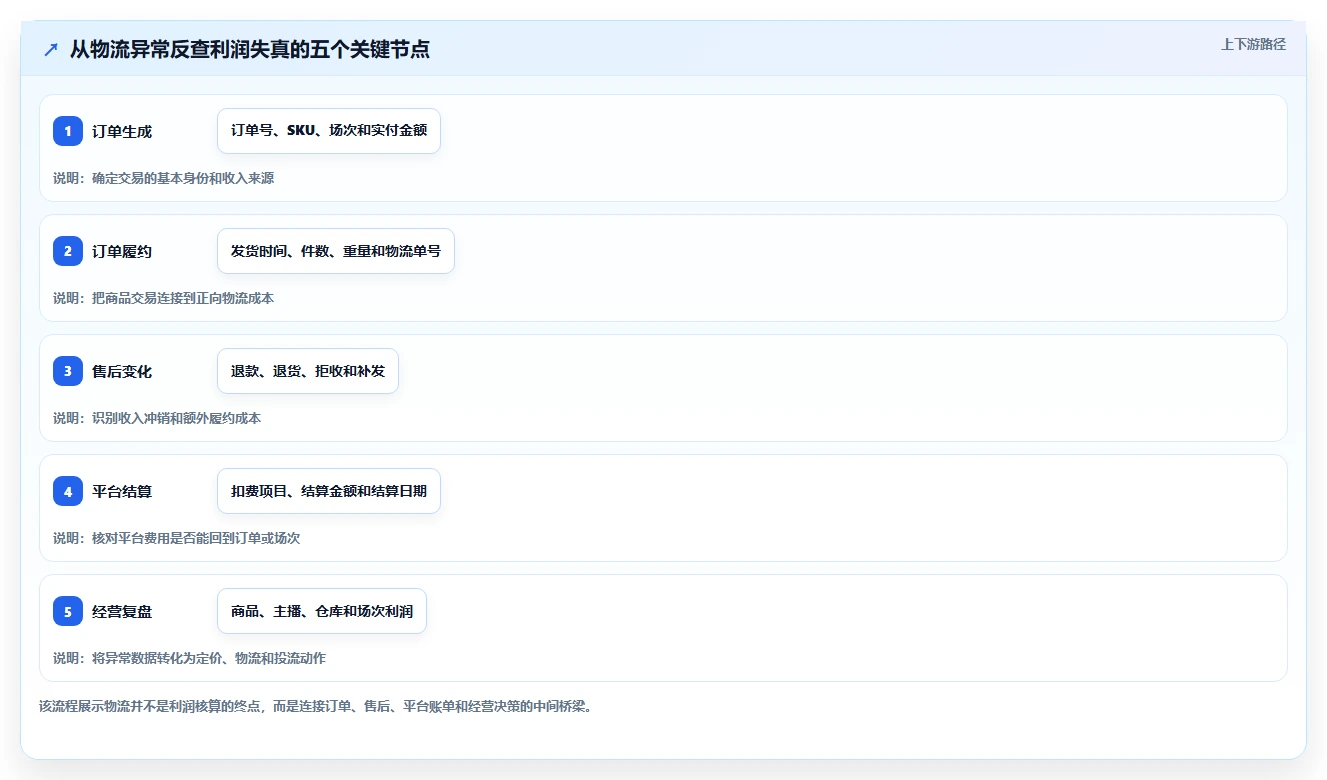Click the 发货时间、件数、重量和物流单号 chip
The image size is (1327, 780).
pos(336,251)
